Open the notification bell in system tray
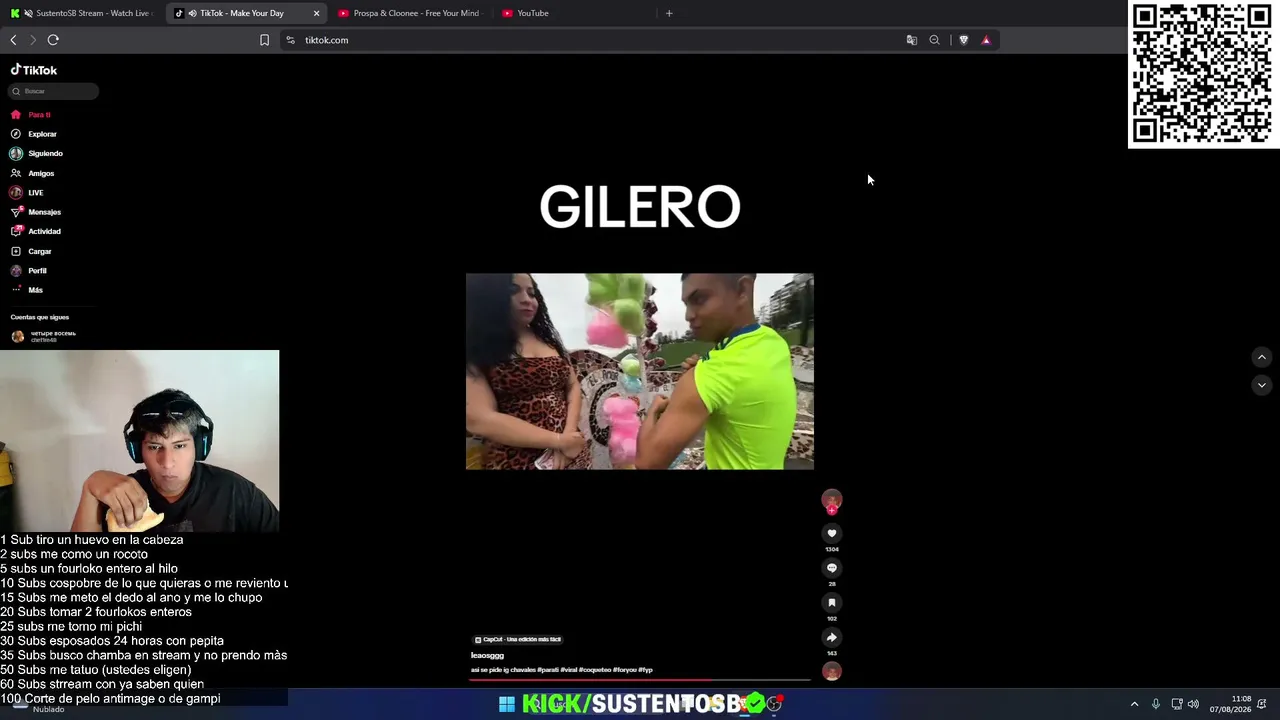This screenshot has height=720, width=1280. coord(1262,704)
